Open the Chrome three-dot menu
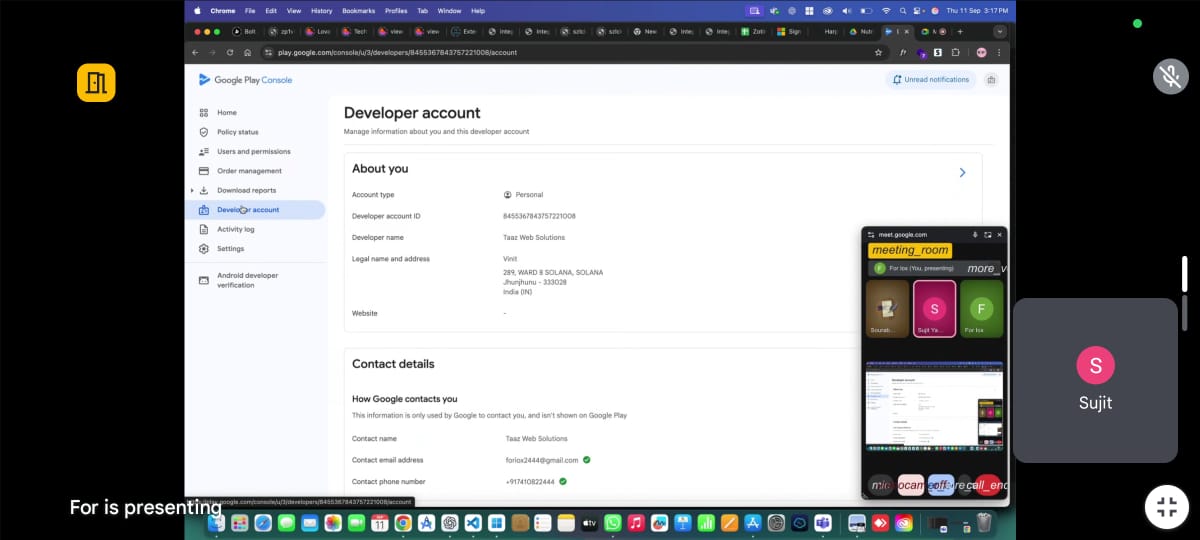 pyautogui.click(x=999, y=52)
